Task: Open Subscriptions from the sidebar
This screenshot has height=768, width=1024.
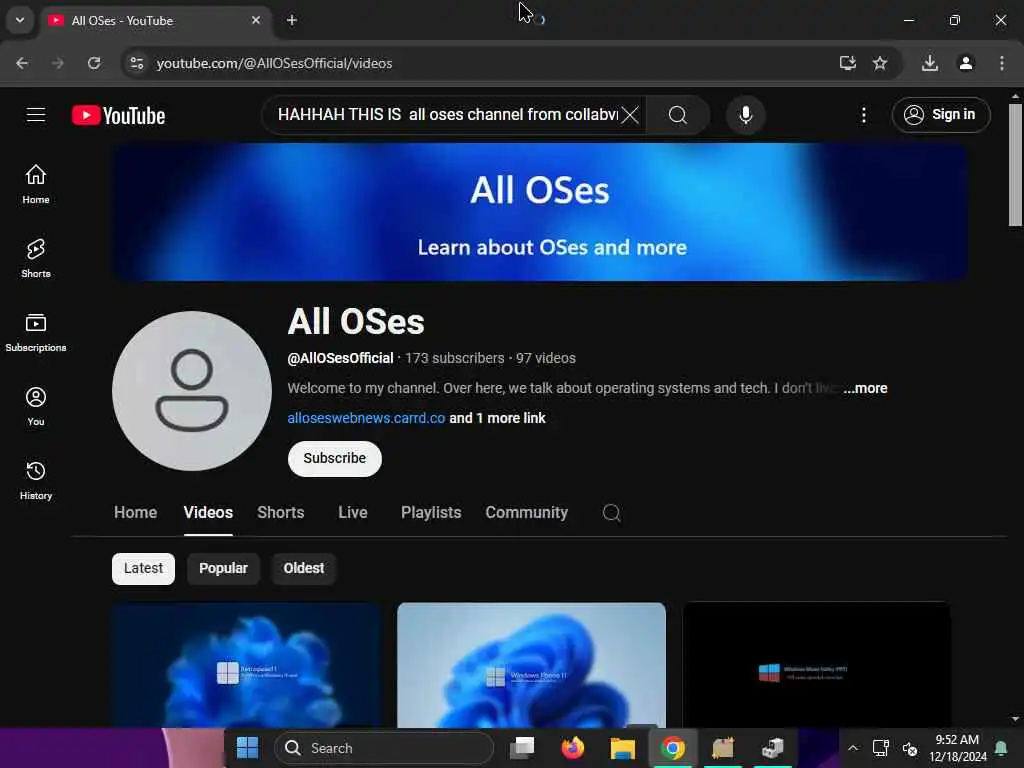Action: (36, 332)
